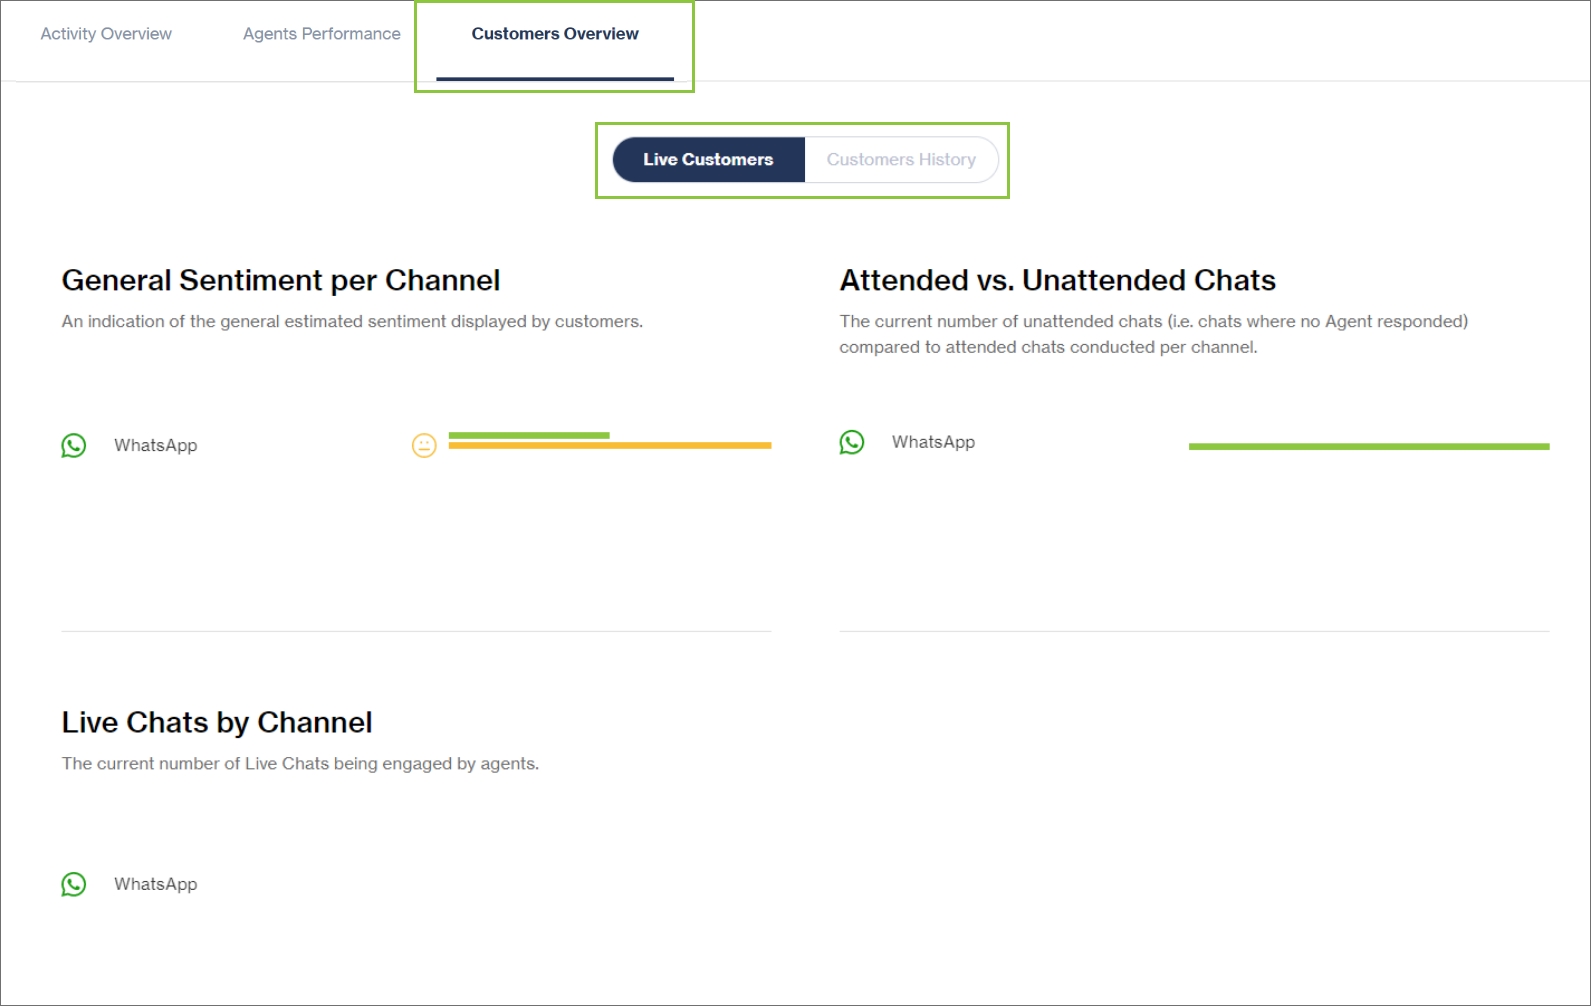Viewport: 1591px width, 1006px height.
Task: Click the unattended chats description text
Action: [1153, 334]
